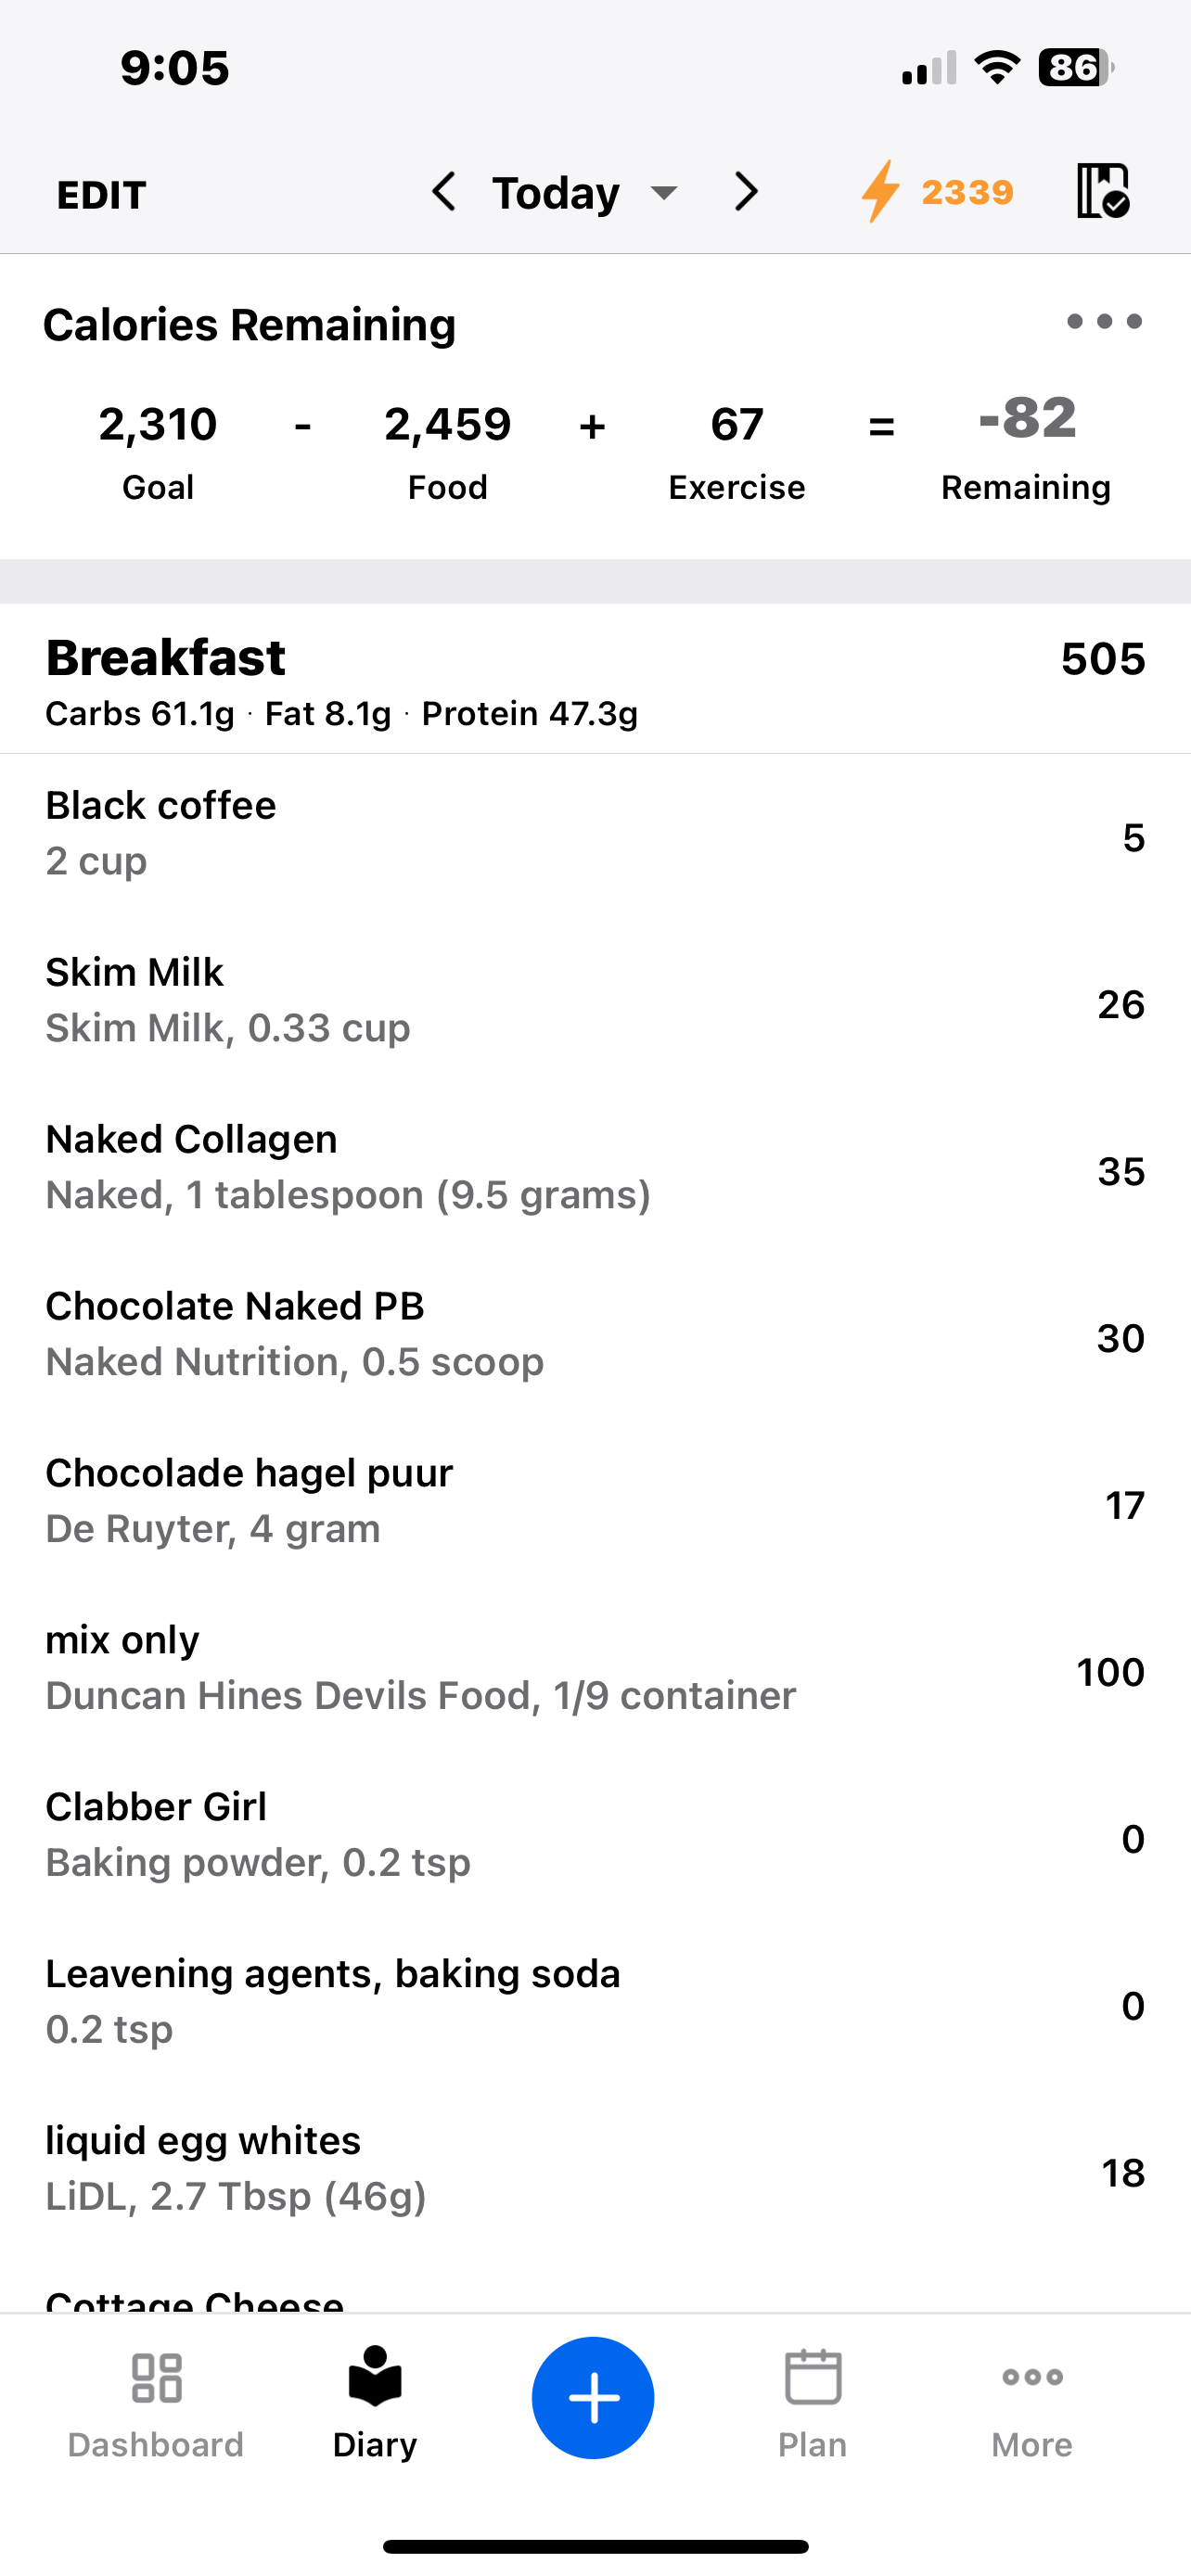Screen dimensions: 1191x2576
Task: Tap the EDIT button
Action: tap(102, 194)
